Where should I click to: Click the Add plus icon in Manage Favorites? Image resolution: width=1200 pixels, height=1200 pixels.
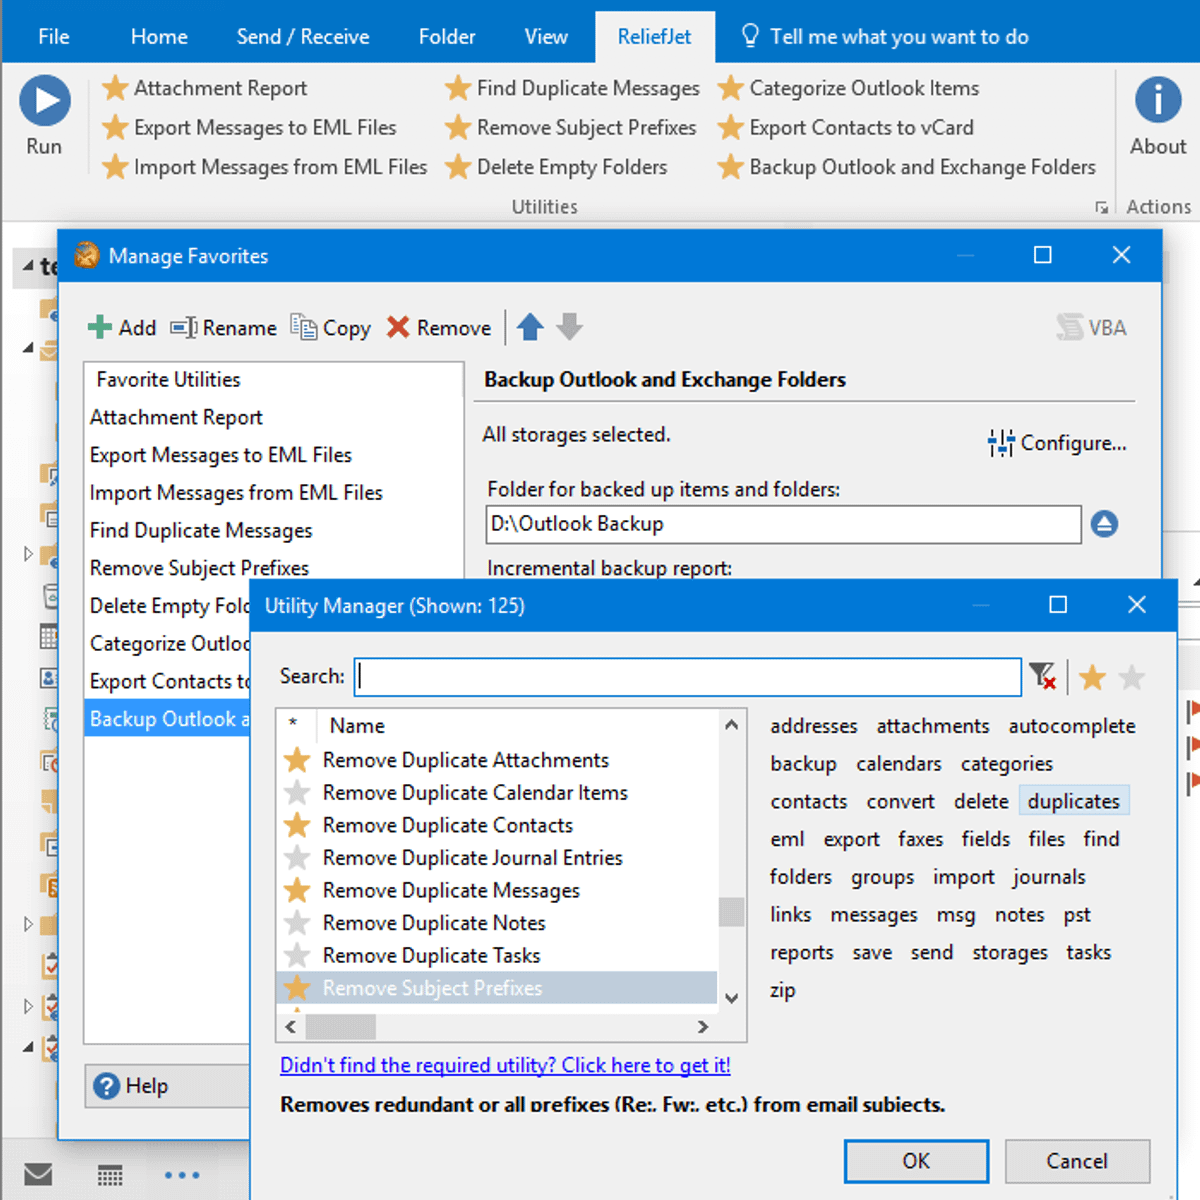pyautogui.click(x=100, y=328)
